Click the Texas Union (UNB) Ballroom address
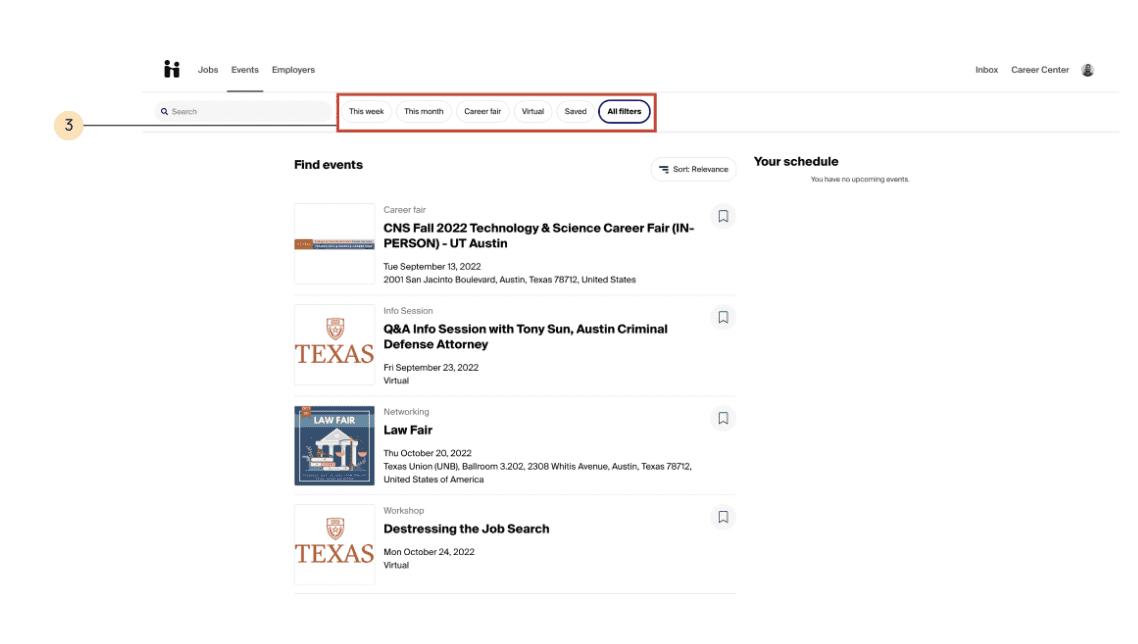 pyautogui.click(x=537, y=473)
